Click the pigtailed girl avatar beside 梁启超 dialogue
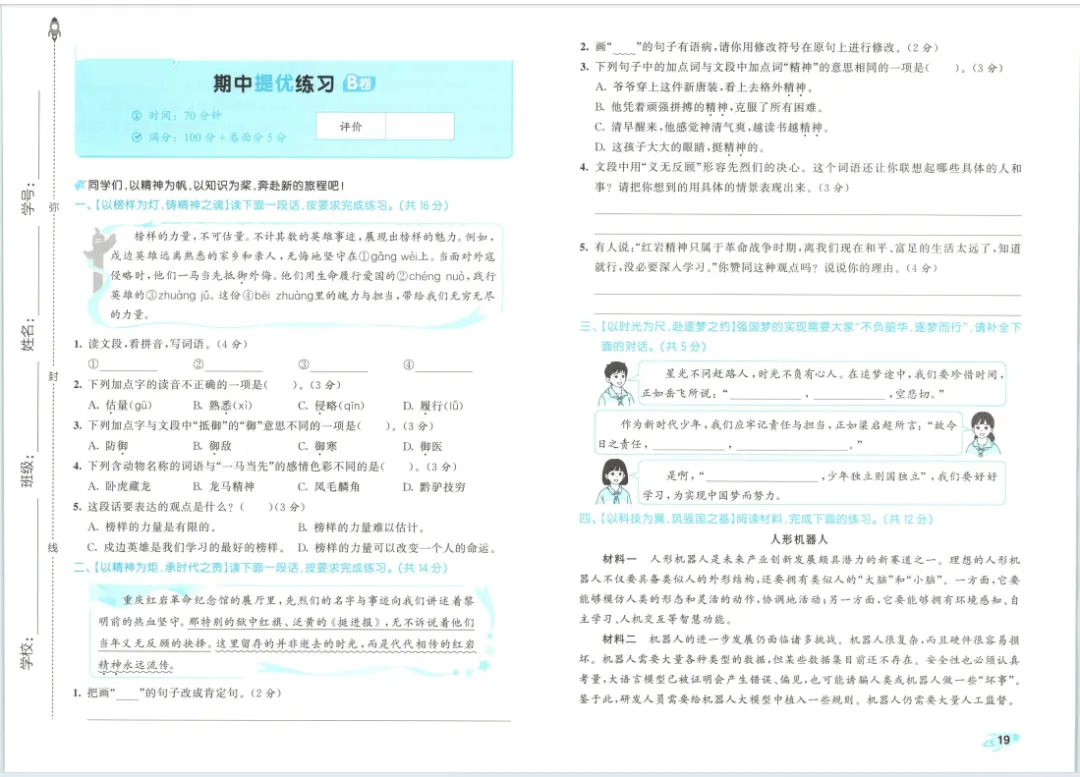1080x777 pixels. click(x=984, y=434)
